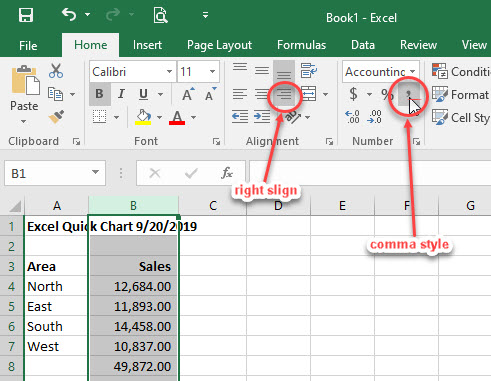Switch to the Home tab
The height and width of the screenshot is (381, 491).
tap(91, 45)
